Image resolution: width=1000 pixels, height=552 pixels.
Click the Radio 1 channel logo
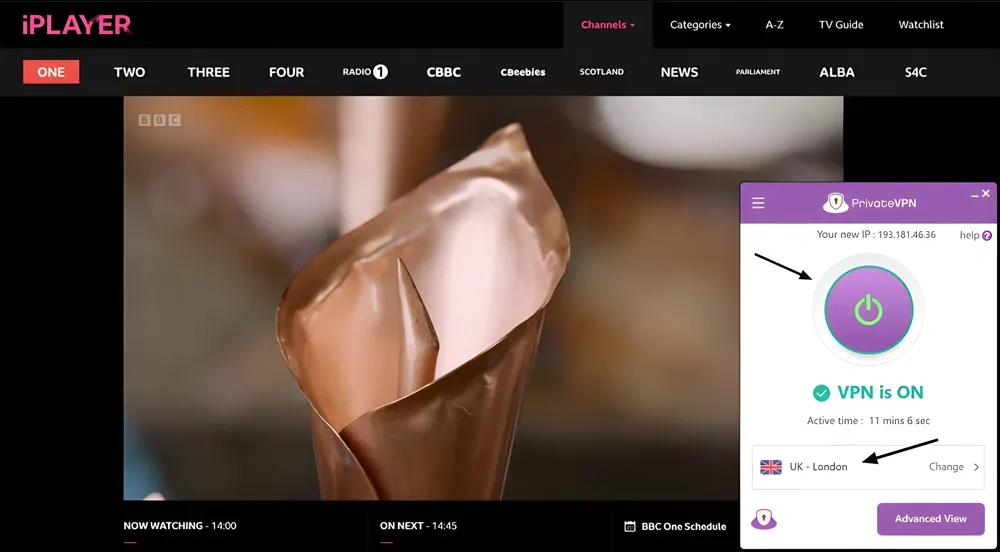coord(365,72)
